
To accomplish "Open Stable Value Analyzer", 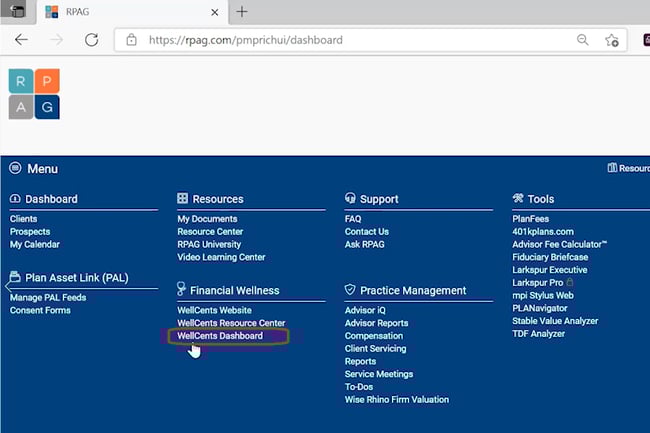I will pos(555,321).
